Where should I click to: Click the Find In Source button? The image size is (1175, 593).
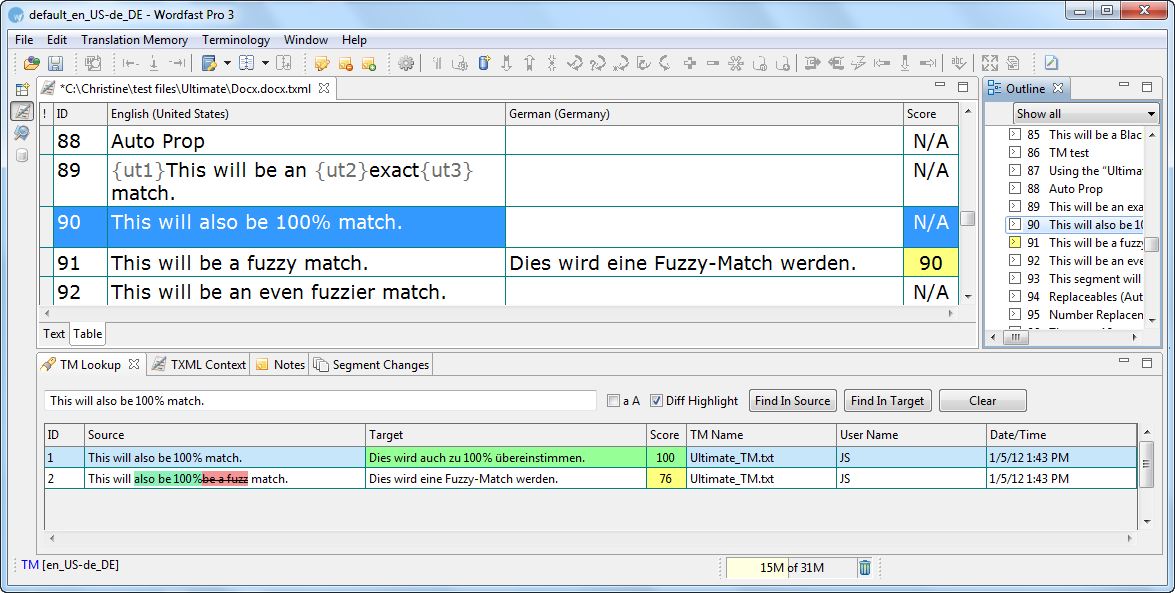point(792,401)
